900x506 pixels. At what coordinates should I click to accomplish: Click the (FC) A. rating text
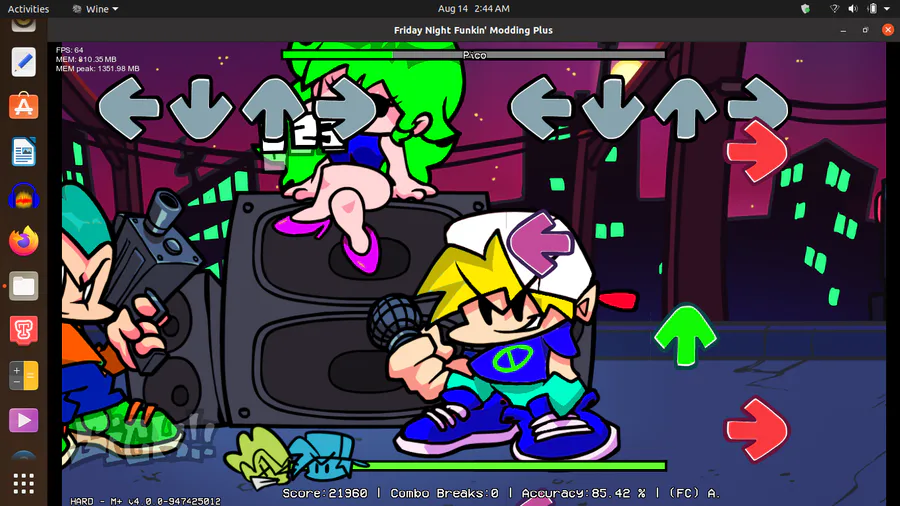point(695,493)
